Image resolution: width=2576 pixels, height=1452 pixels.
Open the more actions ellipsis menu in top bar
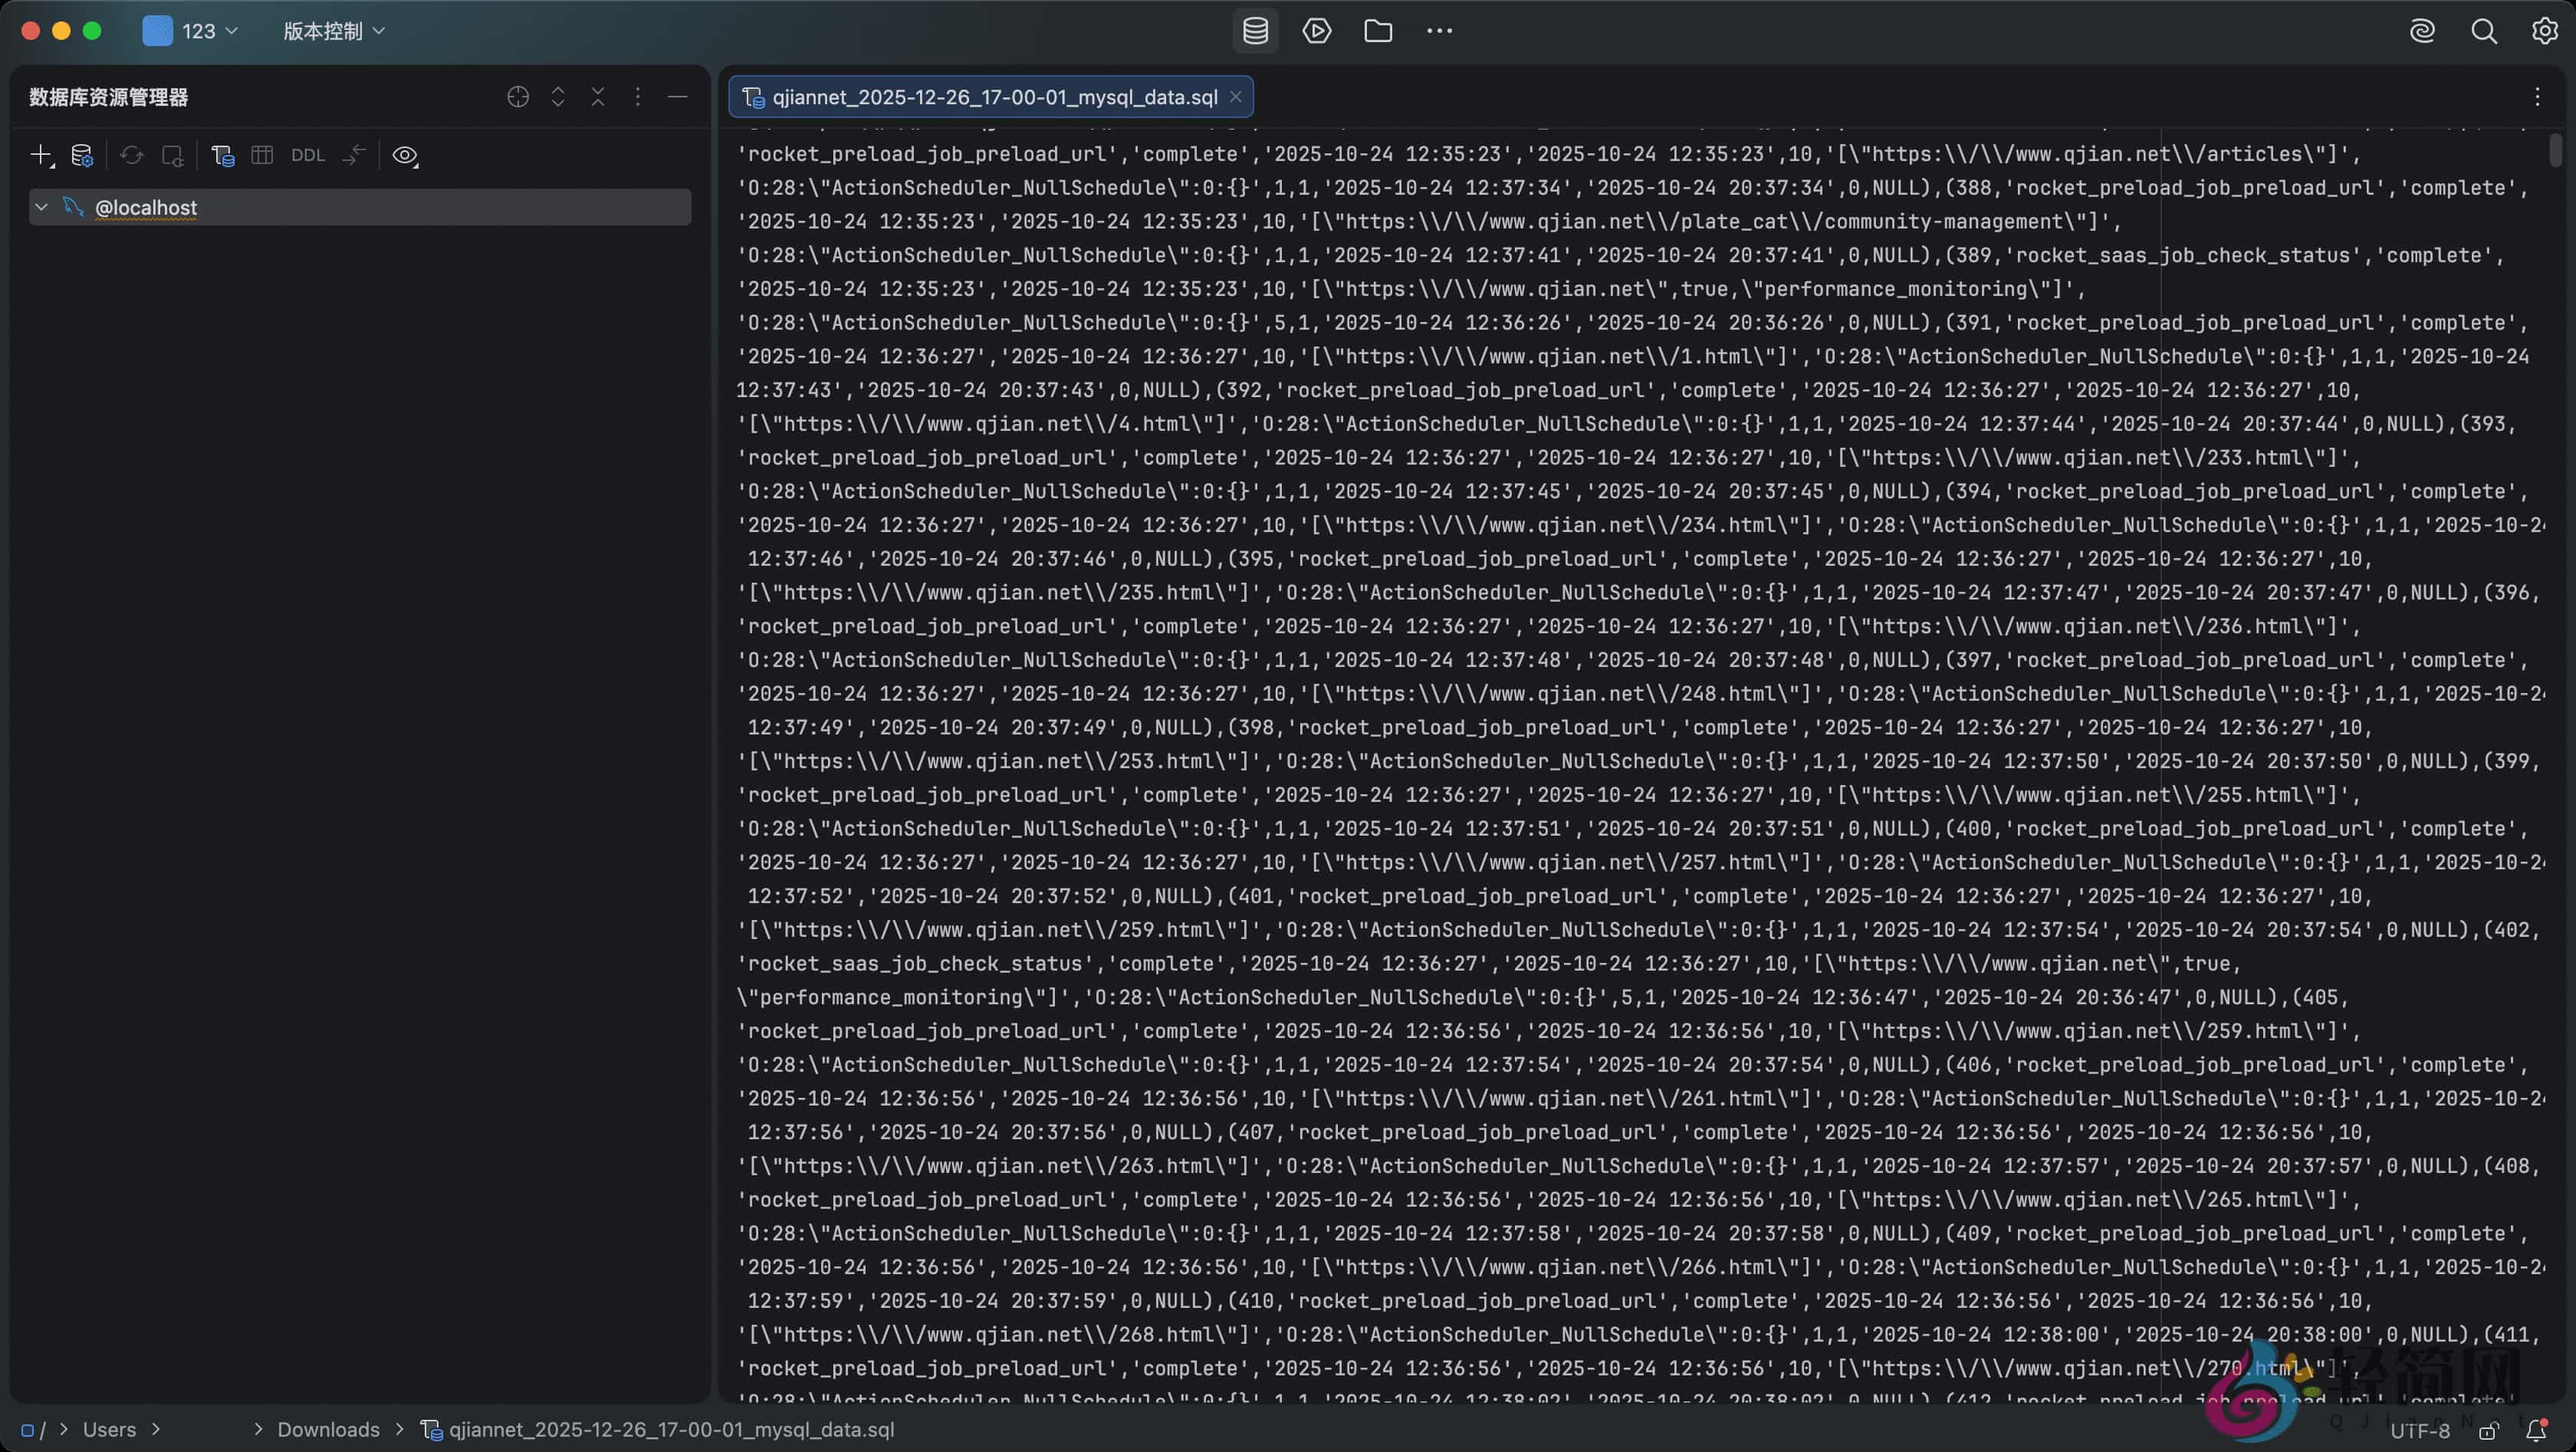tap(1439, 31)
